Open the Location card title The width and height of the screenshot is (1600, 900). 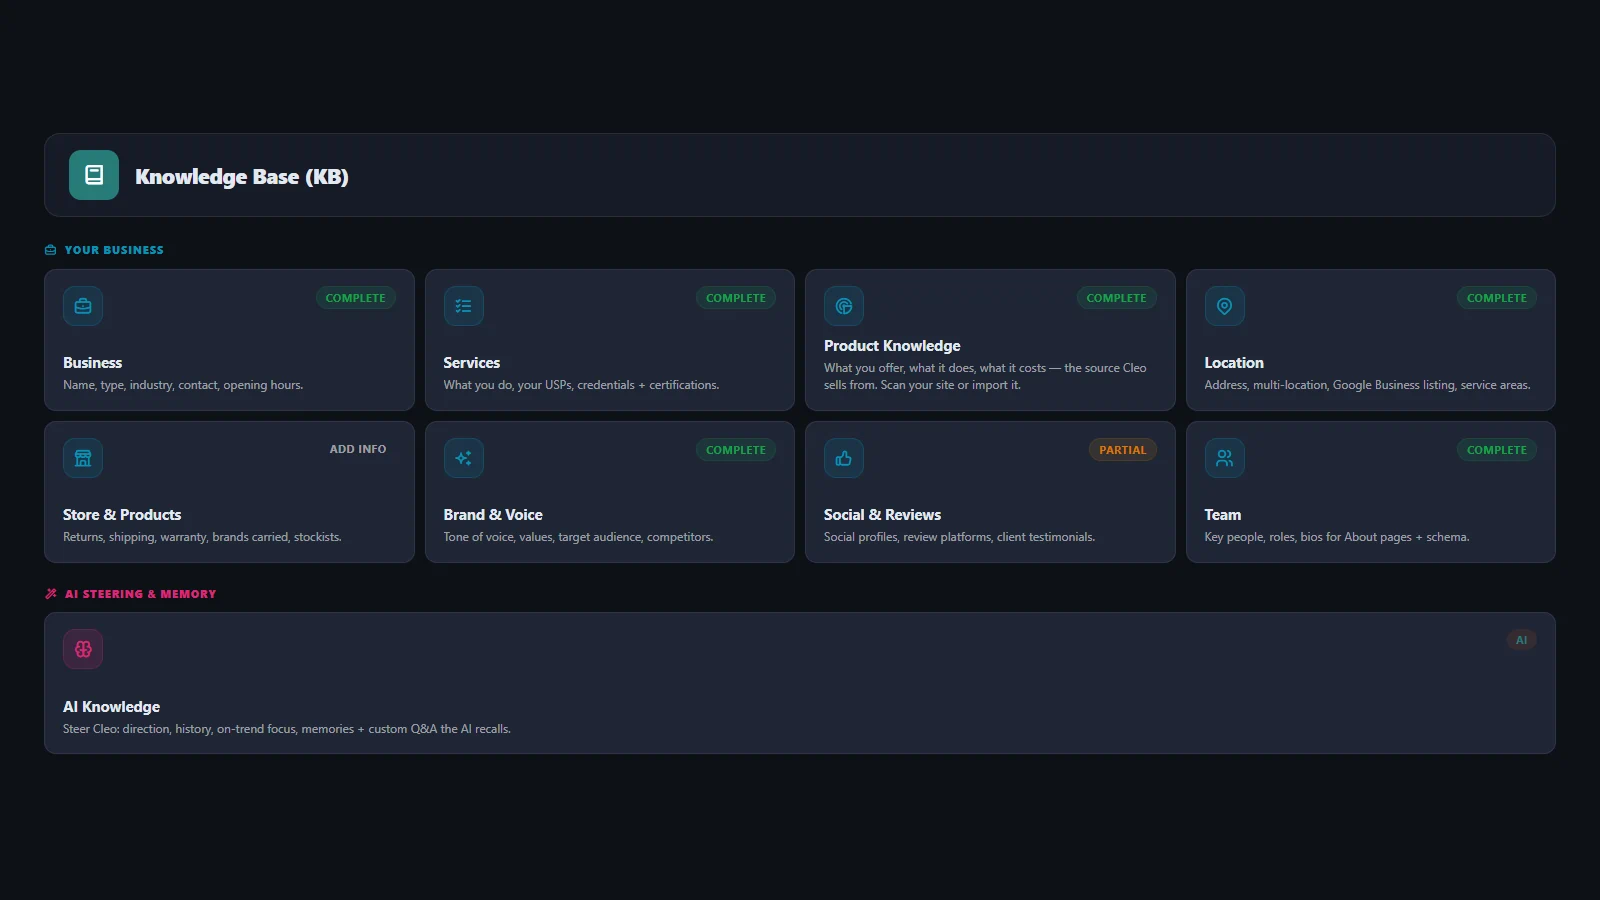point(1234,363)
